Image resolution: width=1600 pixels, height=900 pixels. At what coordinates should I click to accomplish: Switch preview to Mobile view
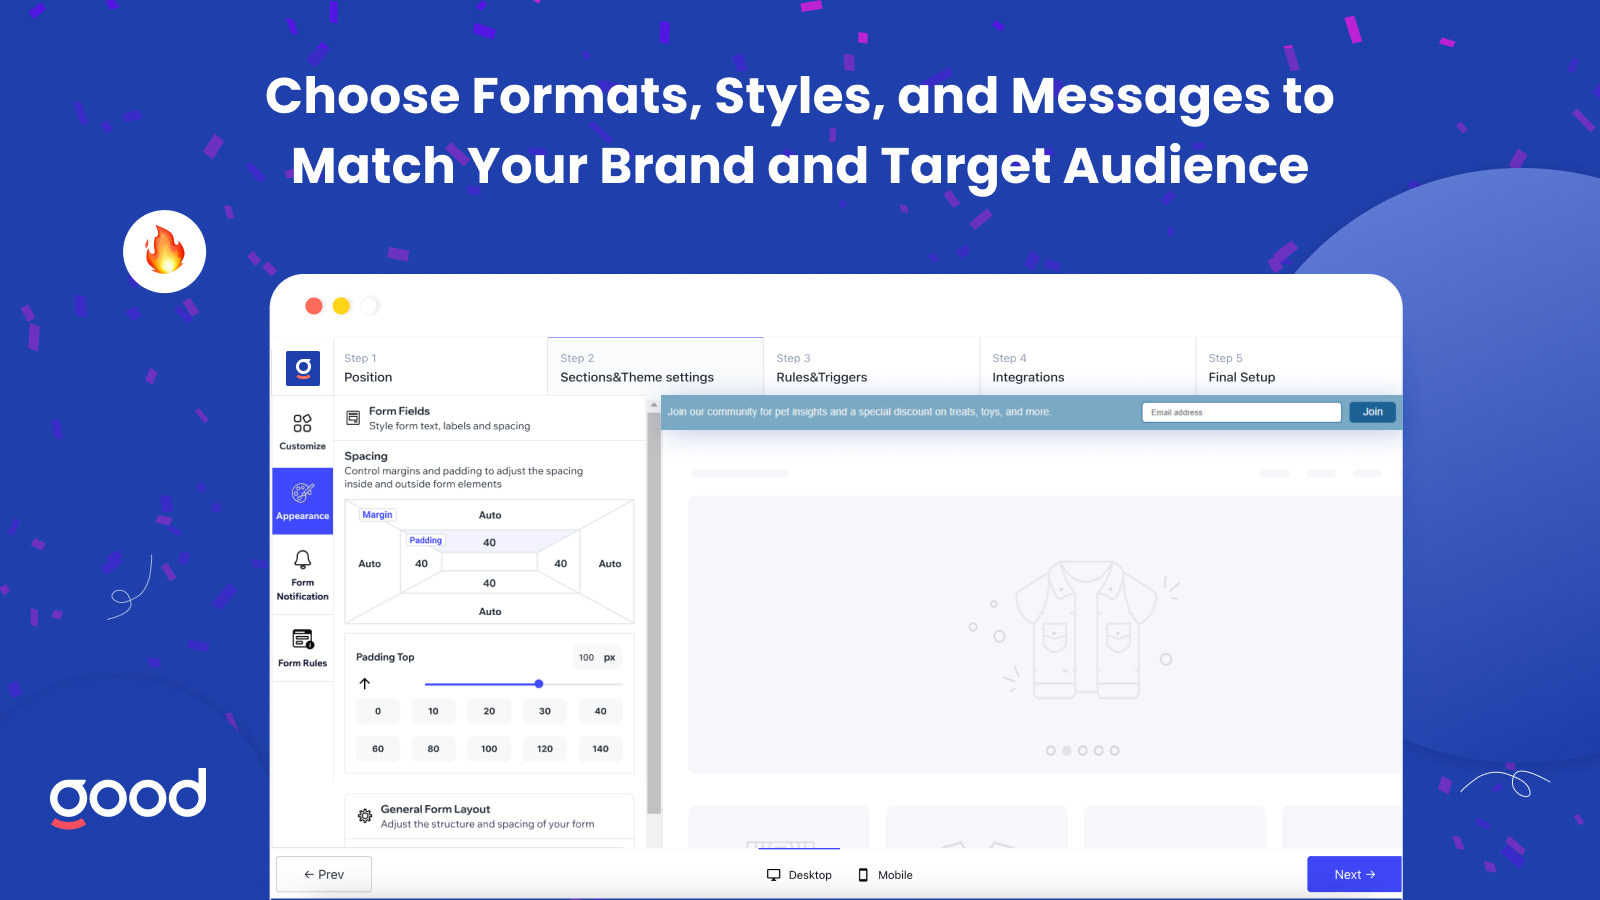click(886, 875)
